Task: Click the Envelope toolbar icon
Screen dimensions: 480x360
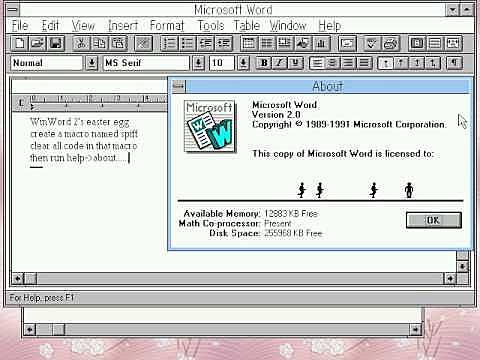Action: point(347,43)
